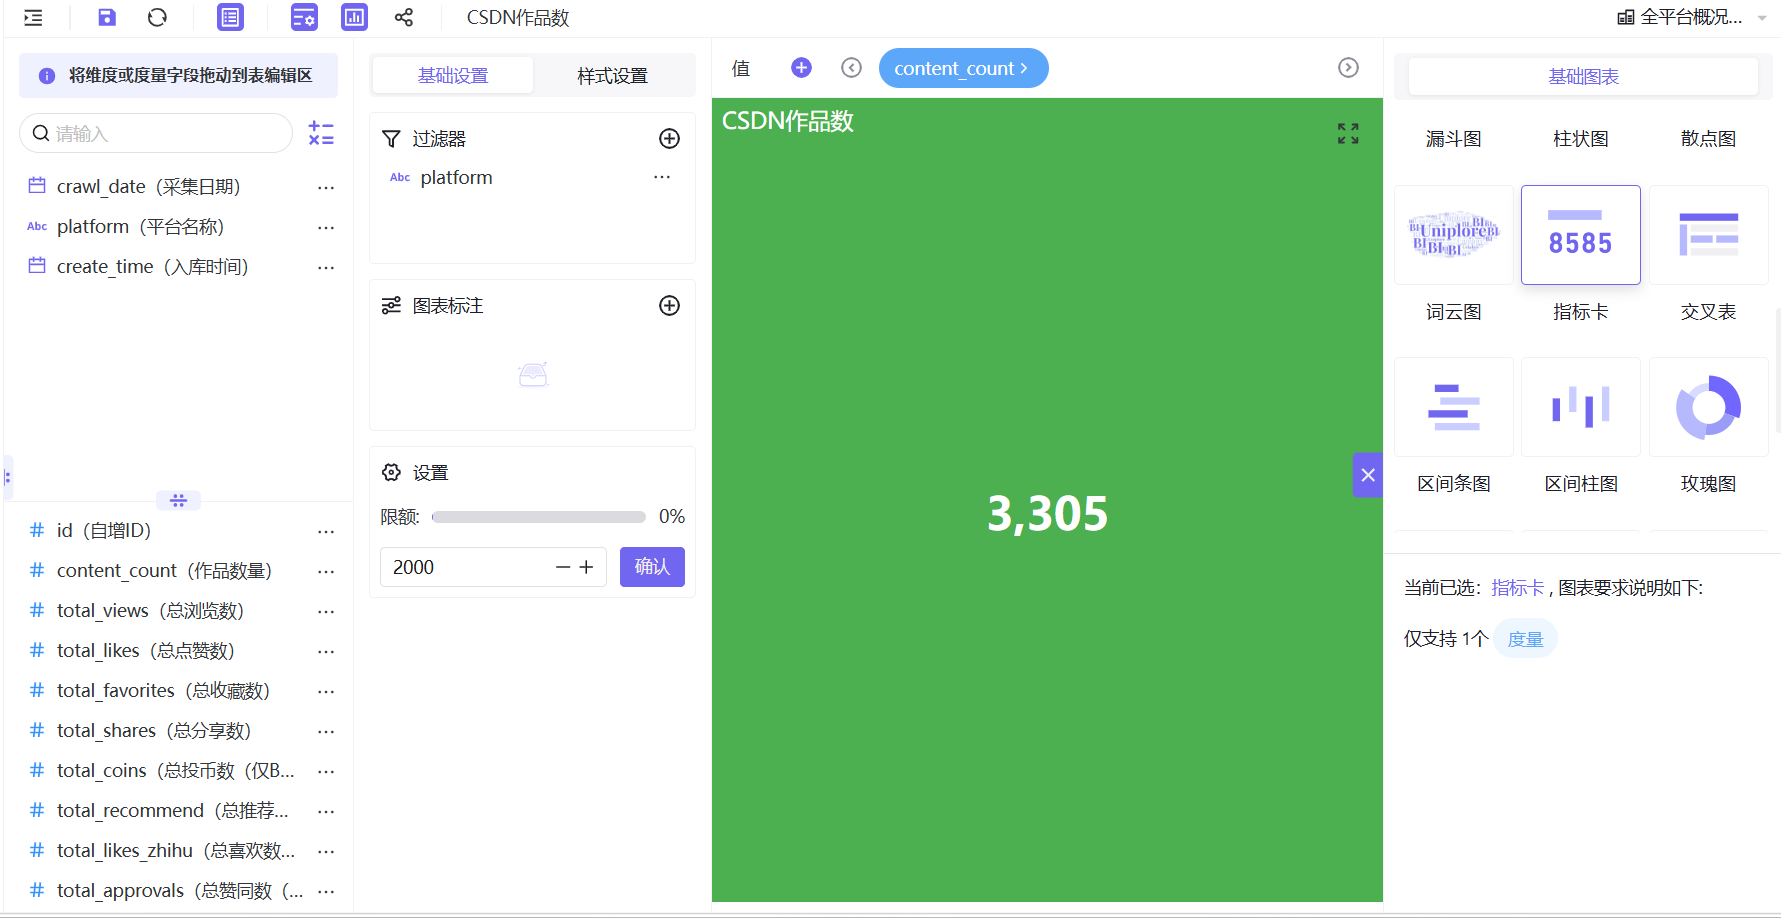Viewport: 1781px width, 918px height.
Task: Select total_likes_zhihu field
Action: (x=176, y=851)
